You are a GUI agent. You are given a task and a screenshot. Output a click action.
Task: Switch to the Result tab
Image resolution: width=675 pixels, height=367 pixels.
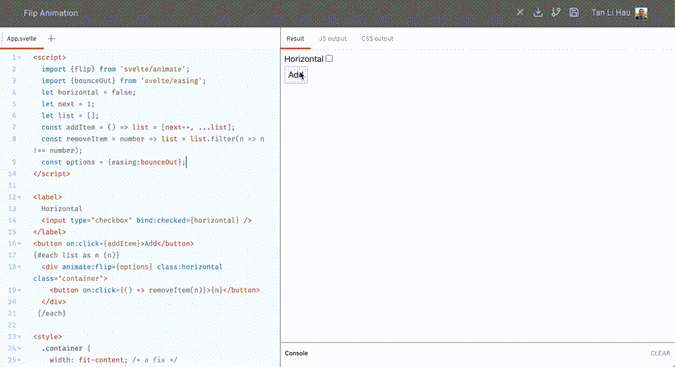tap(295, 38)
